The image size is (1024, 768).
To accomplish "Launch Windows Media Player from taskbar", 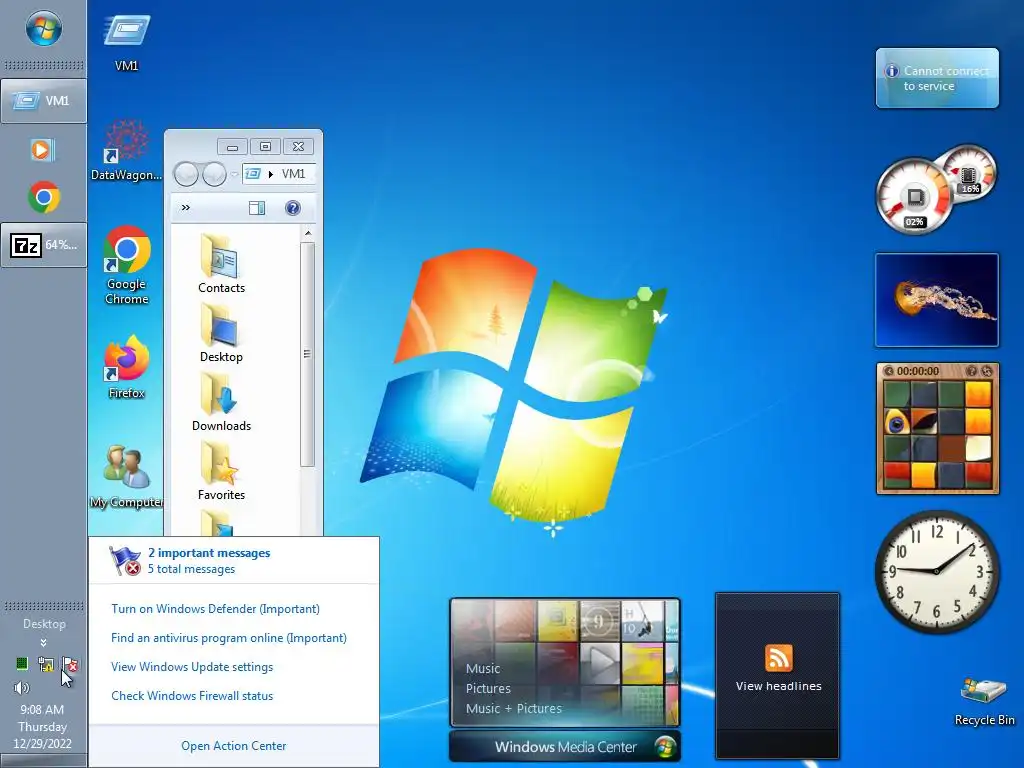I will 43,150.
